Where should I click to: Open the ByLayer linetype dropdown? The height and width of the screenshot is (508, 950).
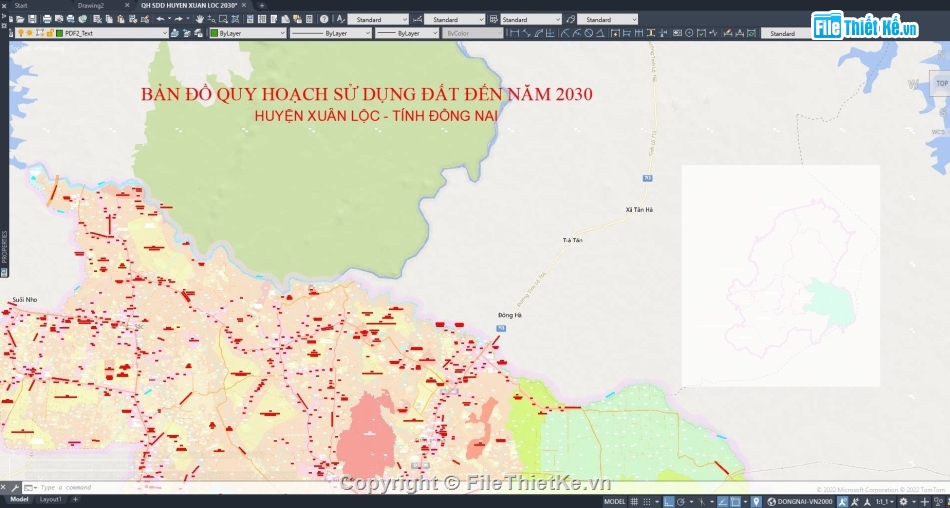pos(367,33)
